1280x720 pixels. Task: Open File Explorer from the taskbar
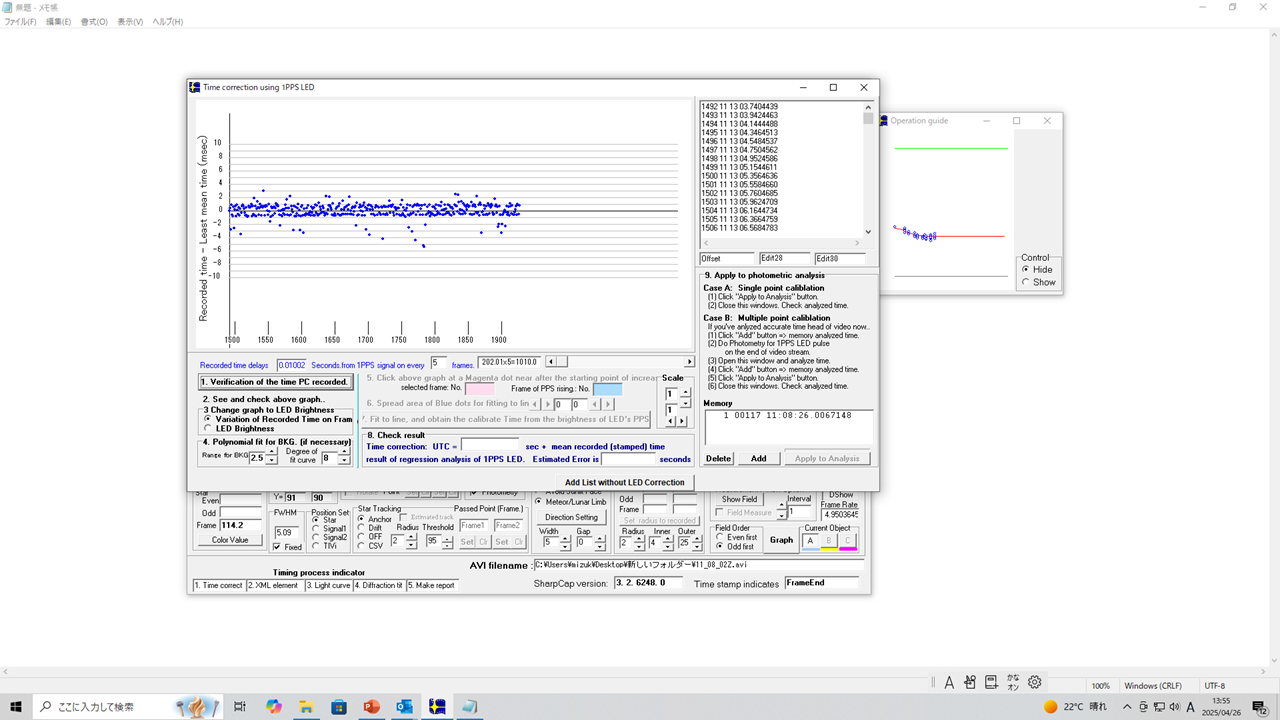[x=306, y=706]
